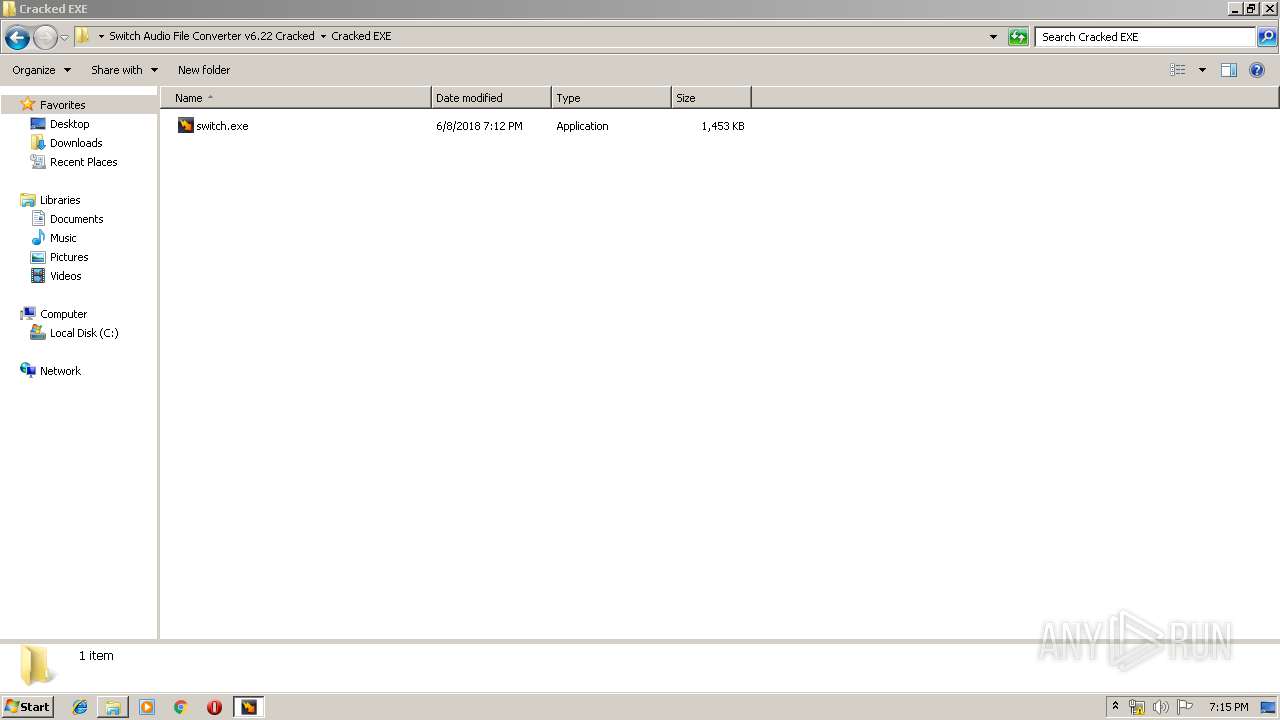Open the Videos library
Screen dimensions: 1280x720
coord(66,276)
